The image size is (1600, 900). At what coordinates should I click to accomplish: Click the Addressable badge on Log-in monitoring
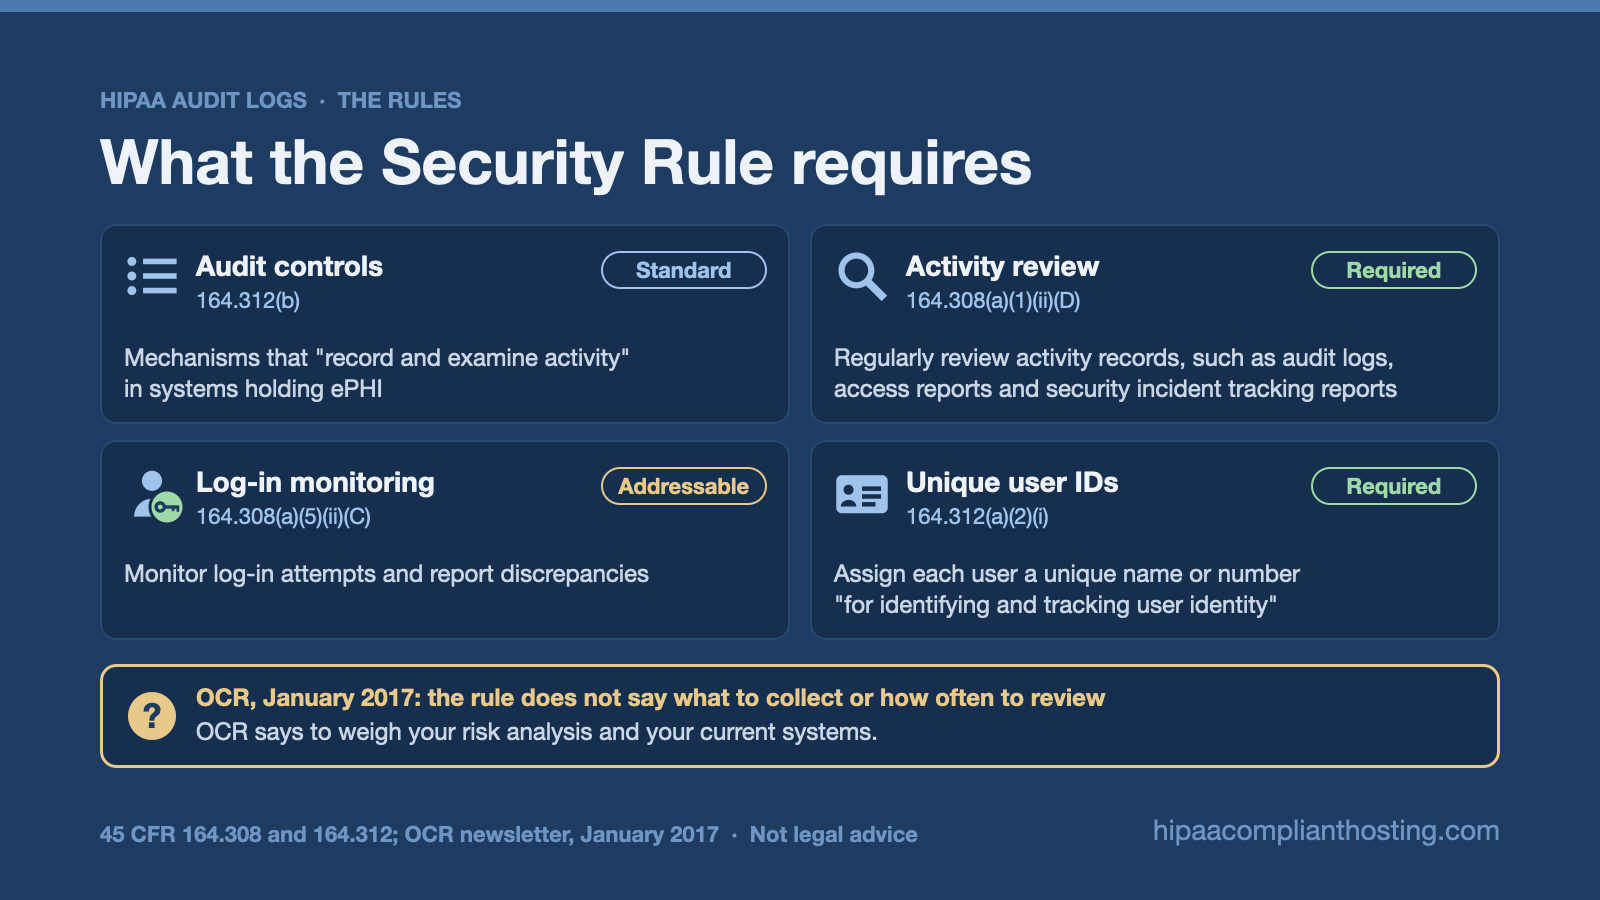click(684, 486)
